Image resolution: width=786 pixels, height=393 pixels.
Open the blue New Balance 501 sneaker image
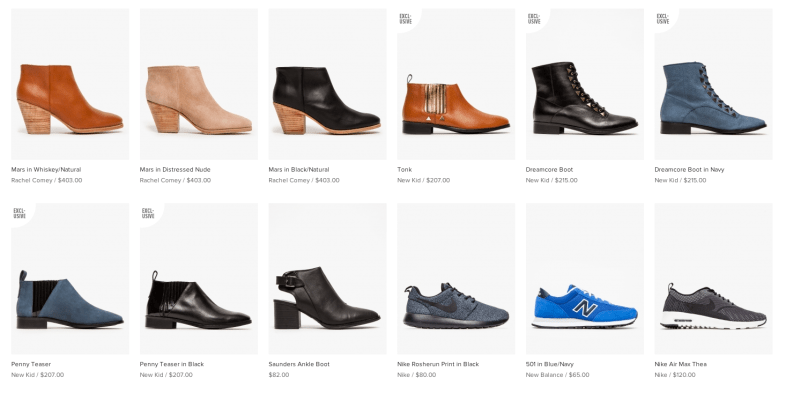pyautogui.click(x=585, y=279)
